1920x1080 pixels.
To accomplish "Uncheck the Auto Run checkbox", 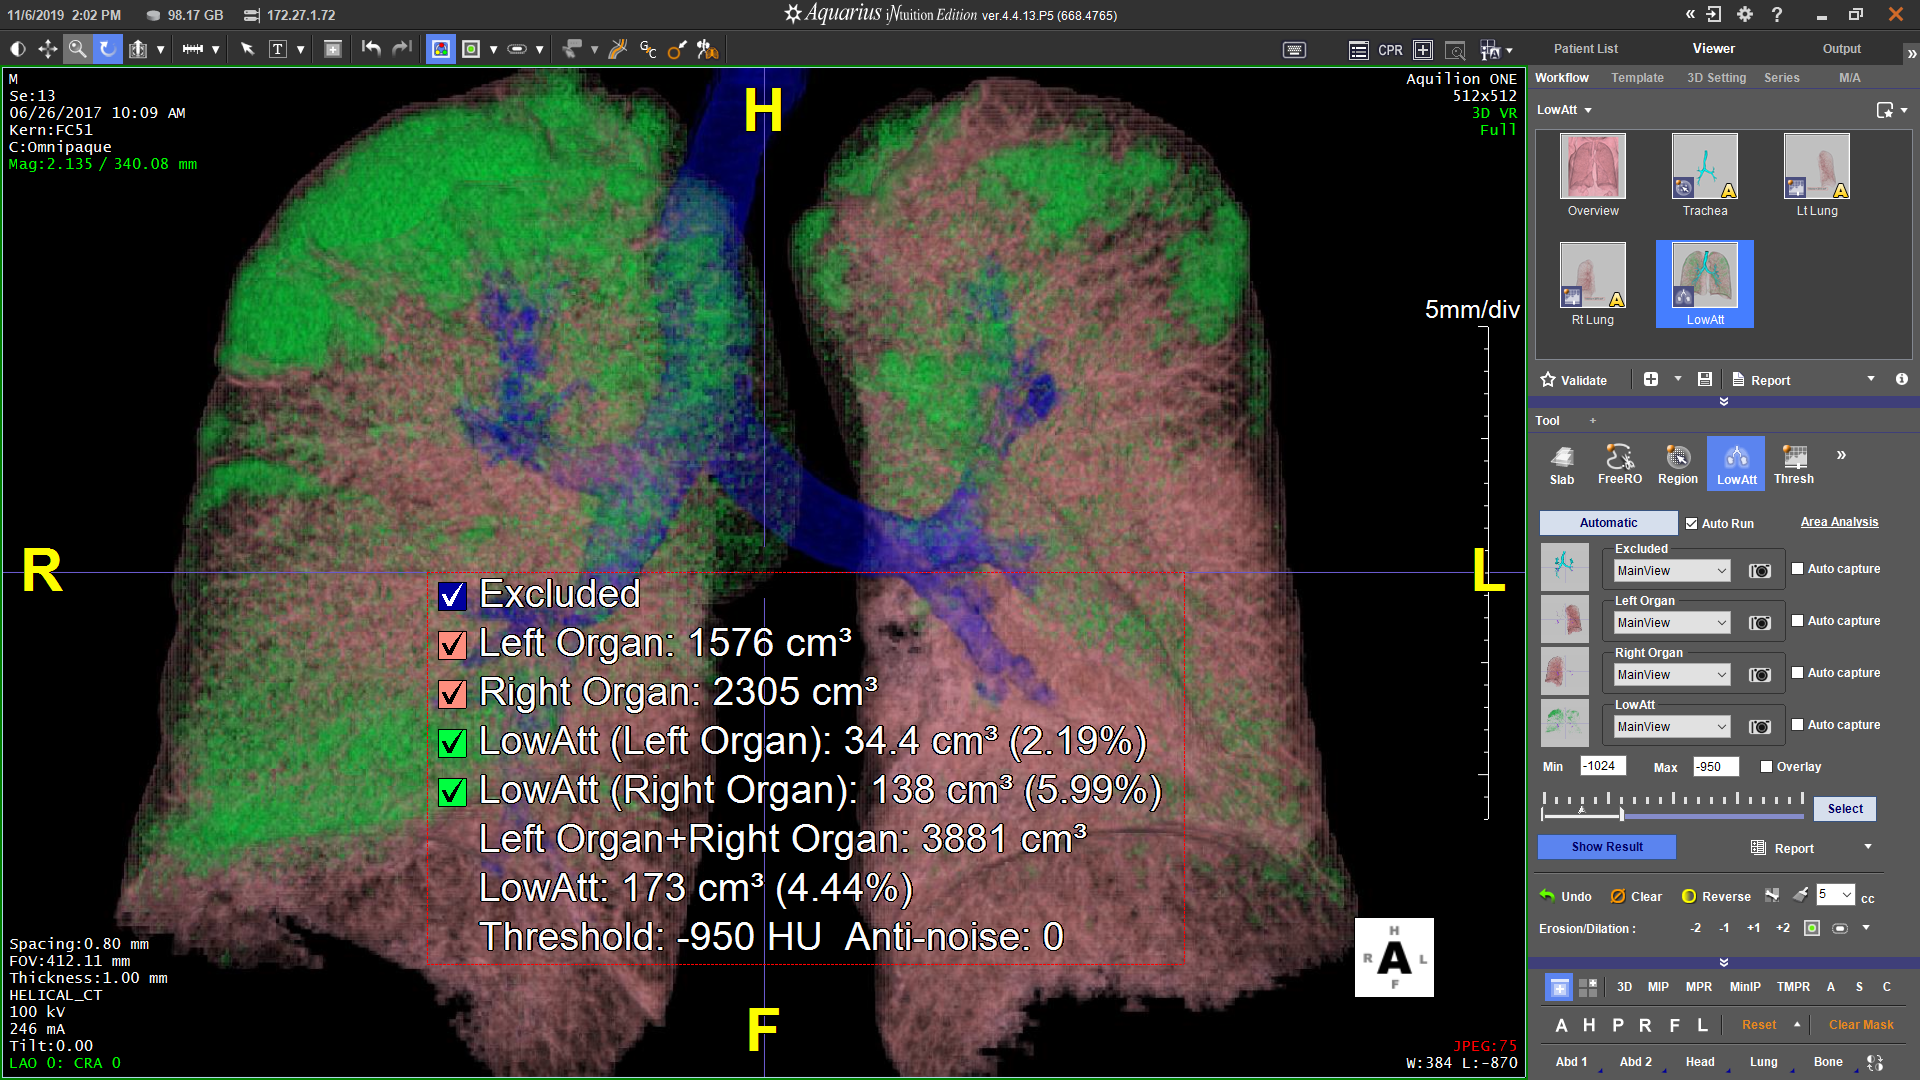I will pyautogui.click(x=1692, y=523).
